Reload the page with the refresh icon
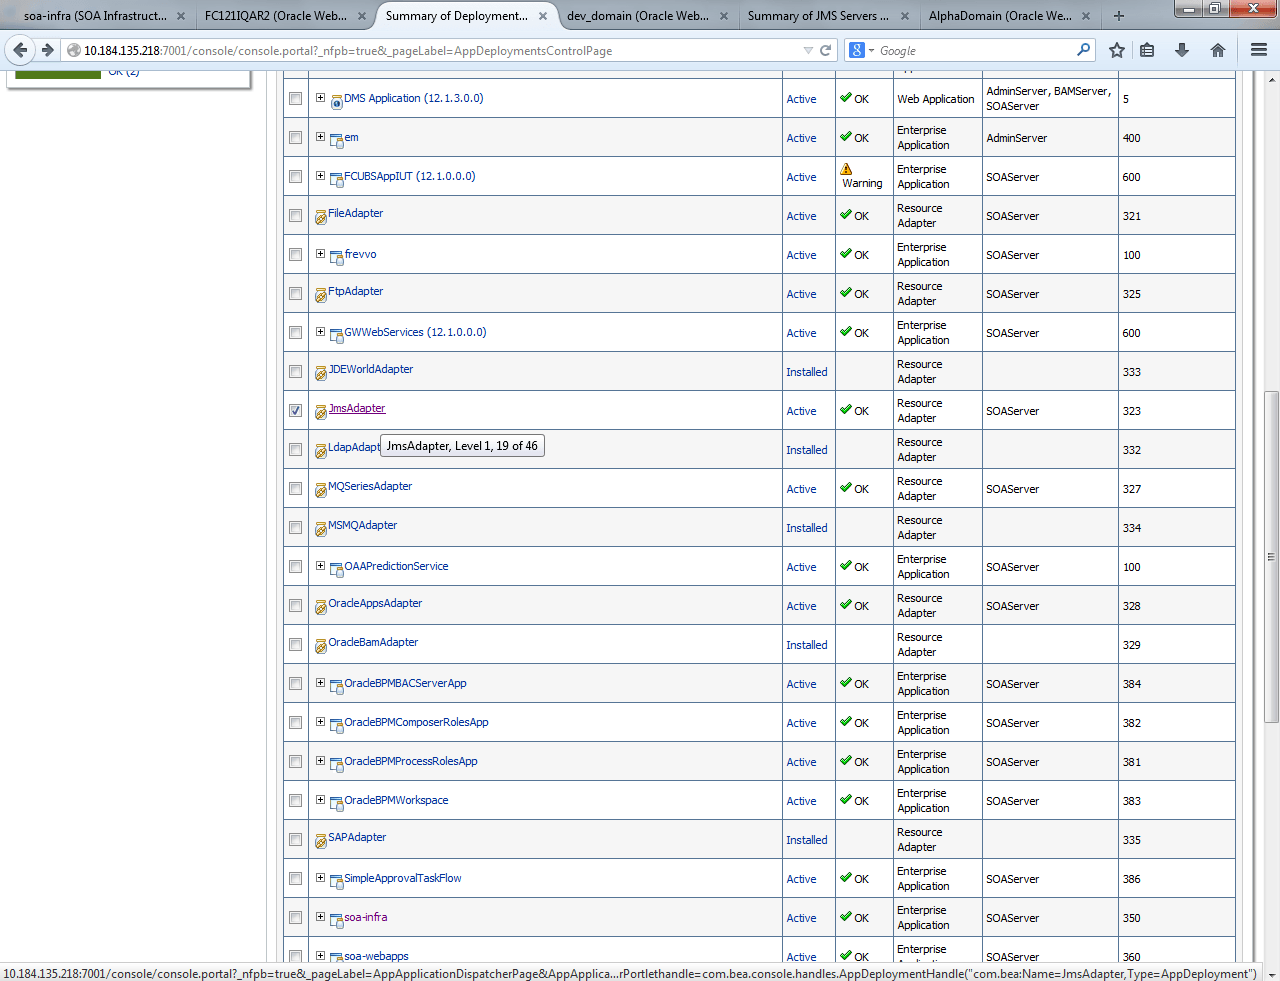The image size is (1280, 981). [826, 50]
